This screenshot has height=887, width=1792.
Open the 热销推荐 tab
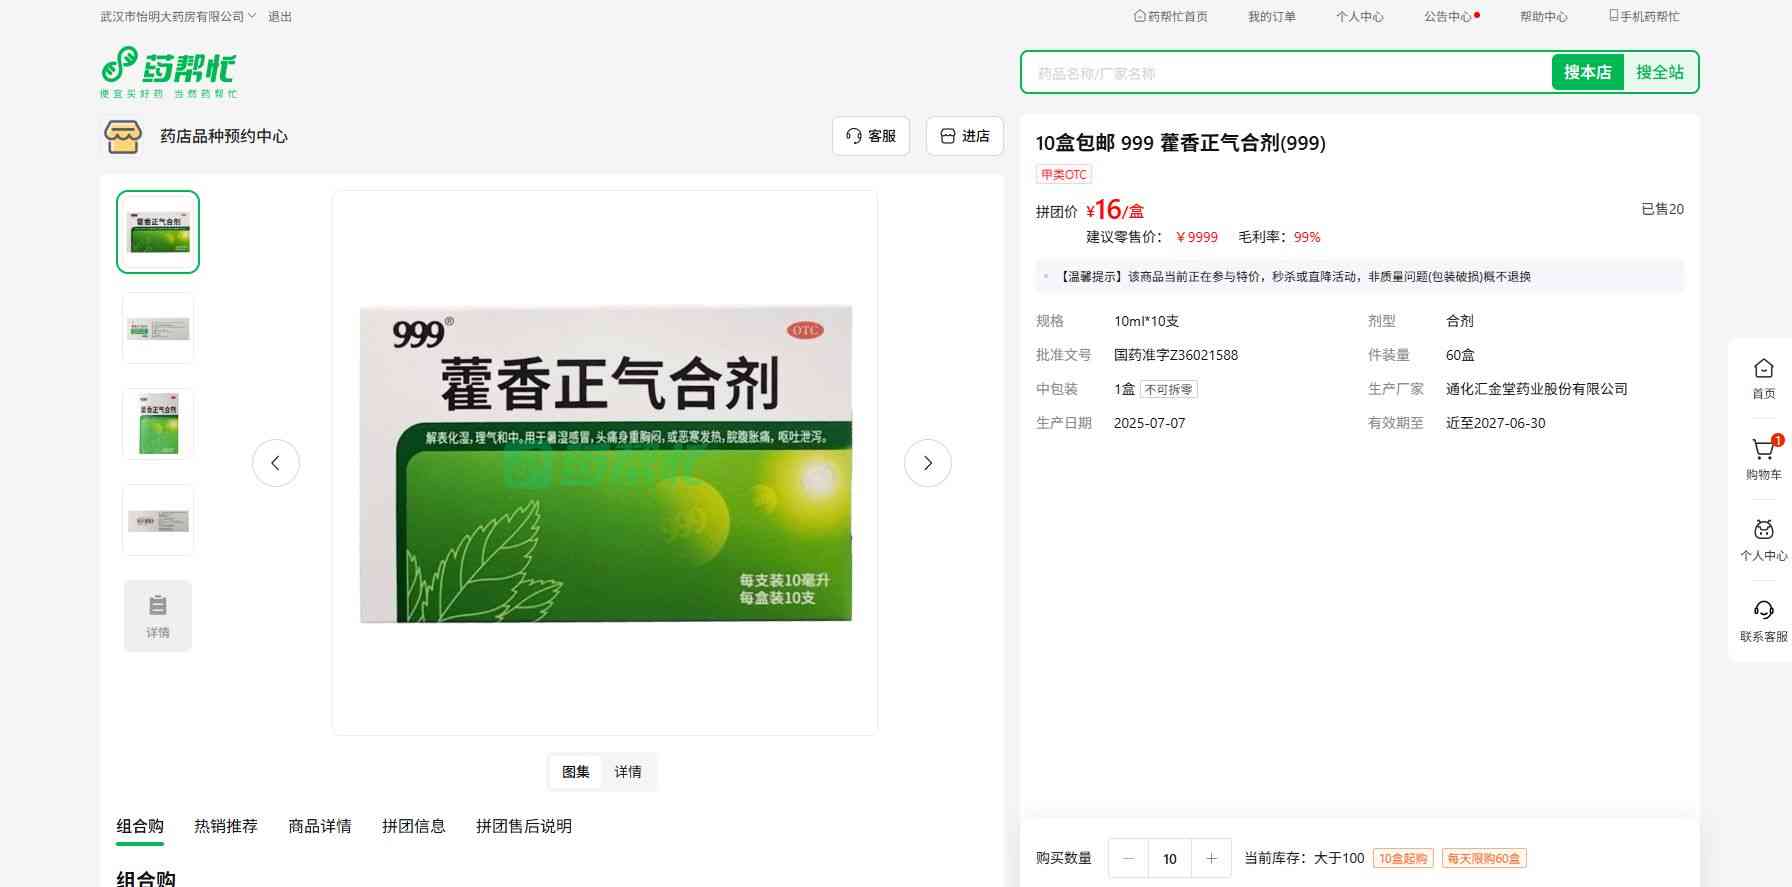point(226,826)
